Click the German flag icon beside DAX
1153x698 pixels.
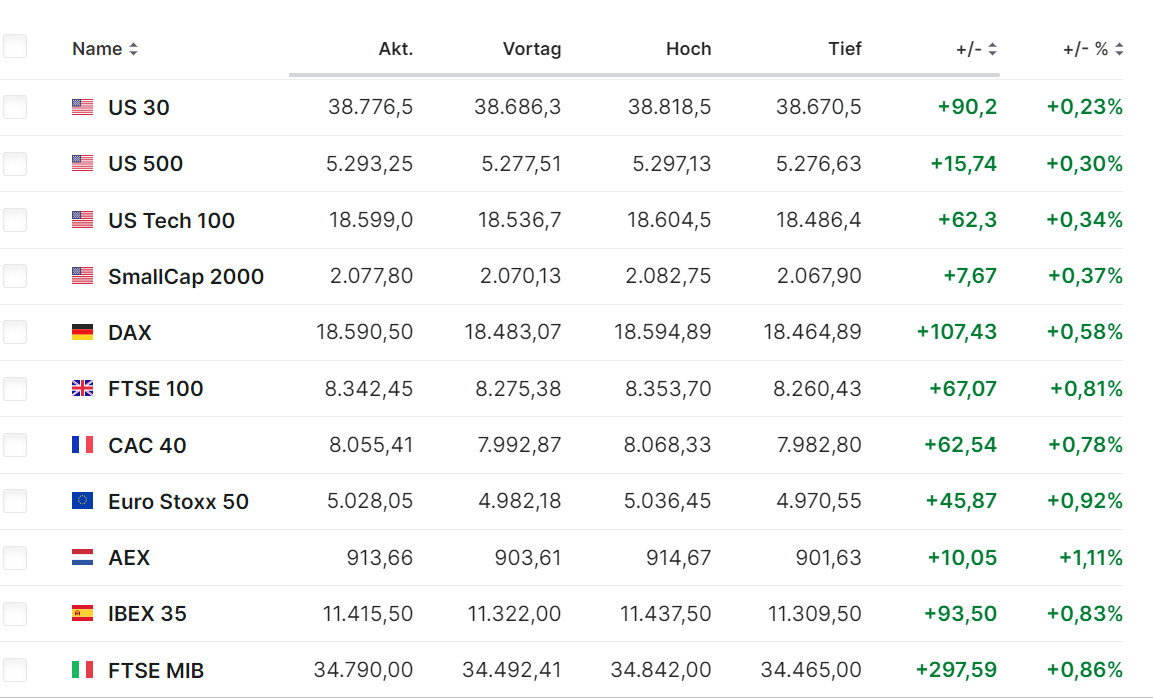tap(82, 332)
